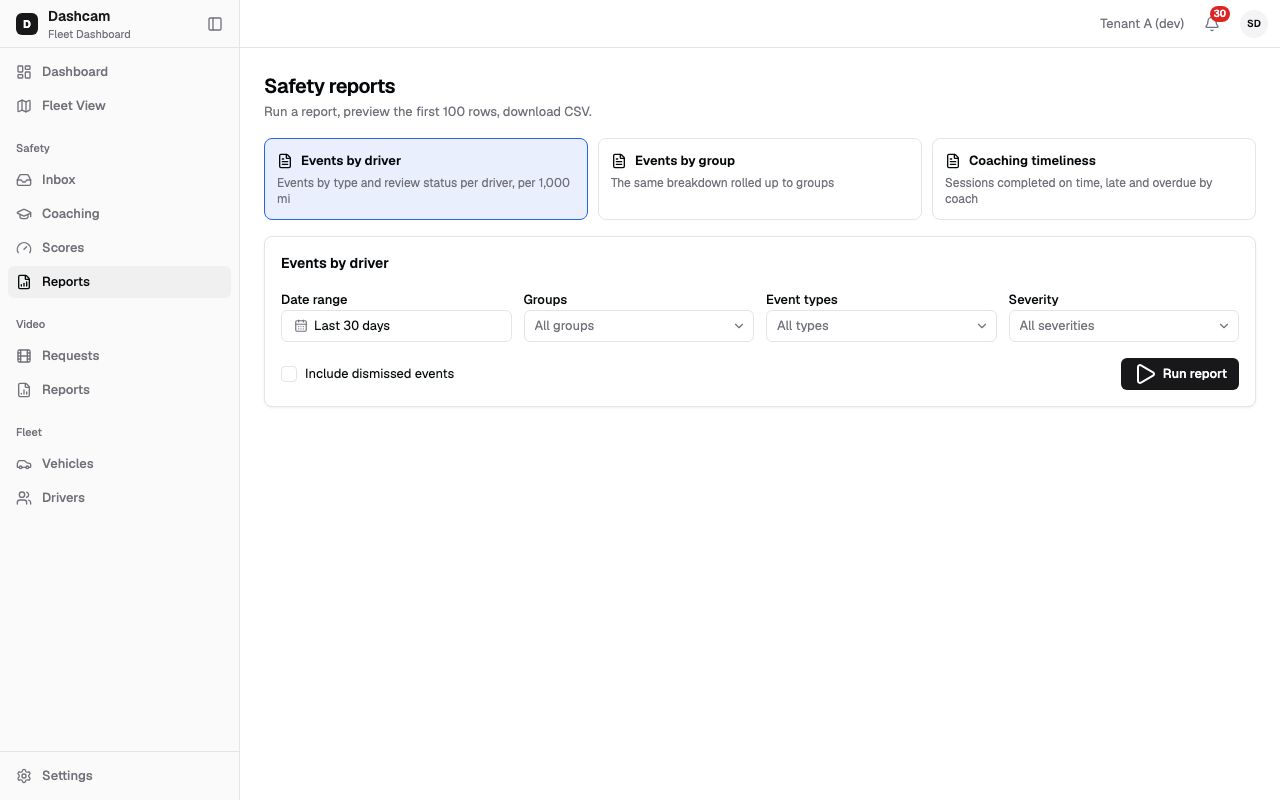Image resolution: width=1280 pixels, height=800 pixels.
Task: Open Settings gear icon
Action: click(24, 776)
